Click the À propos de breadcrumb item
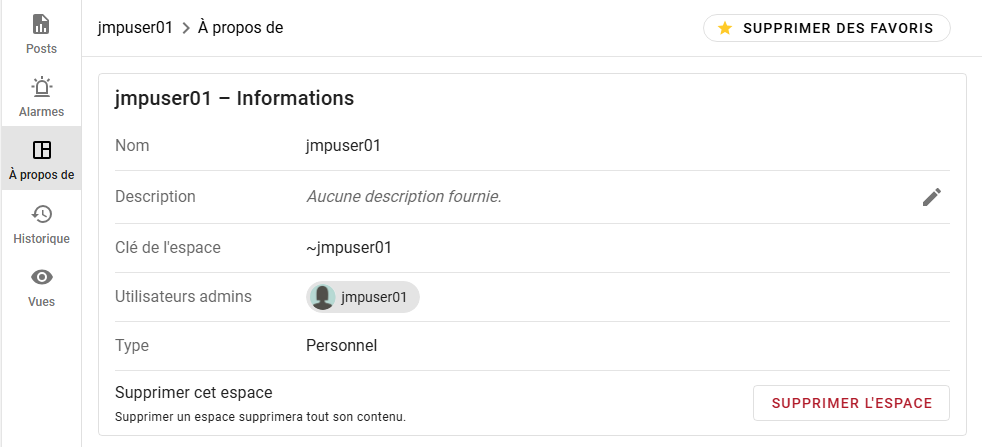Screen dimensions: 982x447 pos(240,28)
